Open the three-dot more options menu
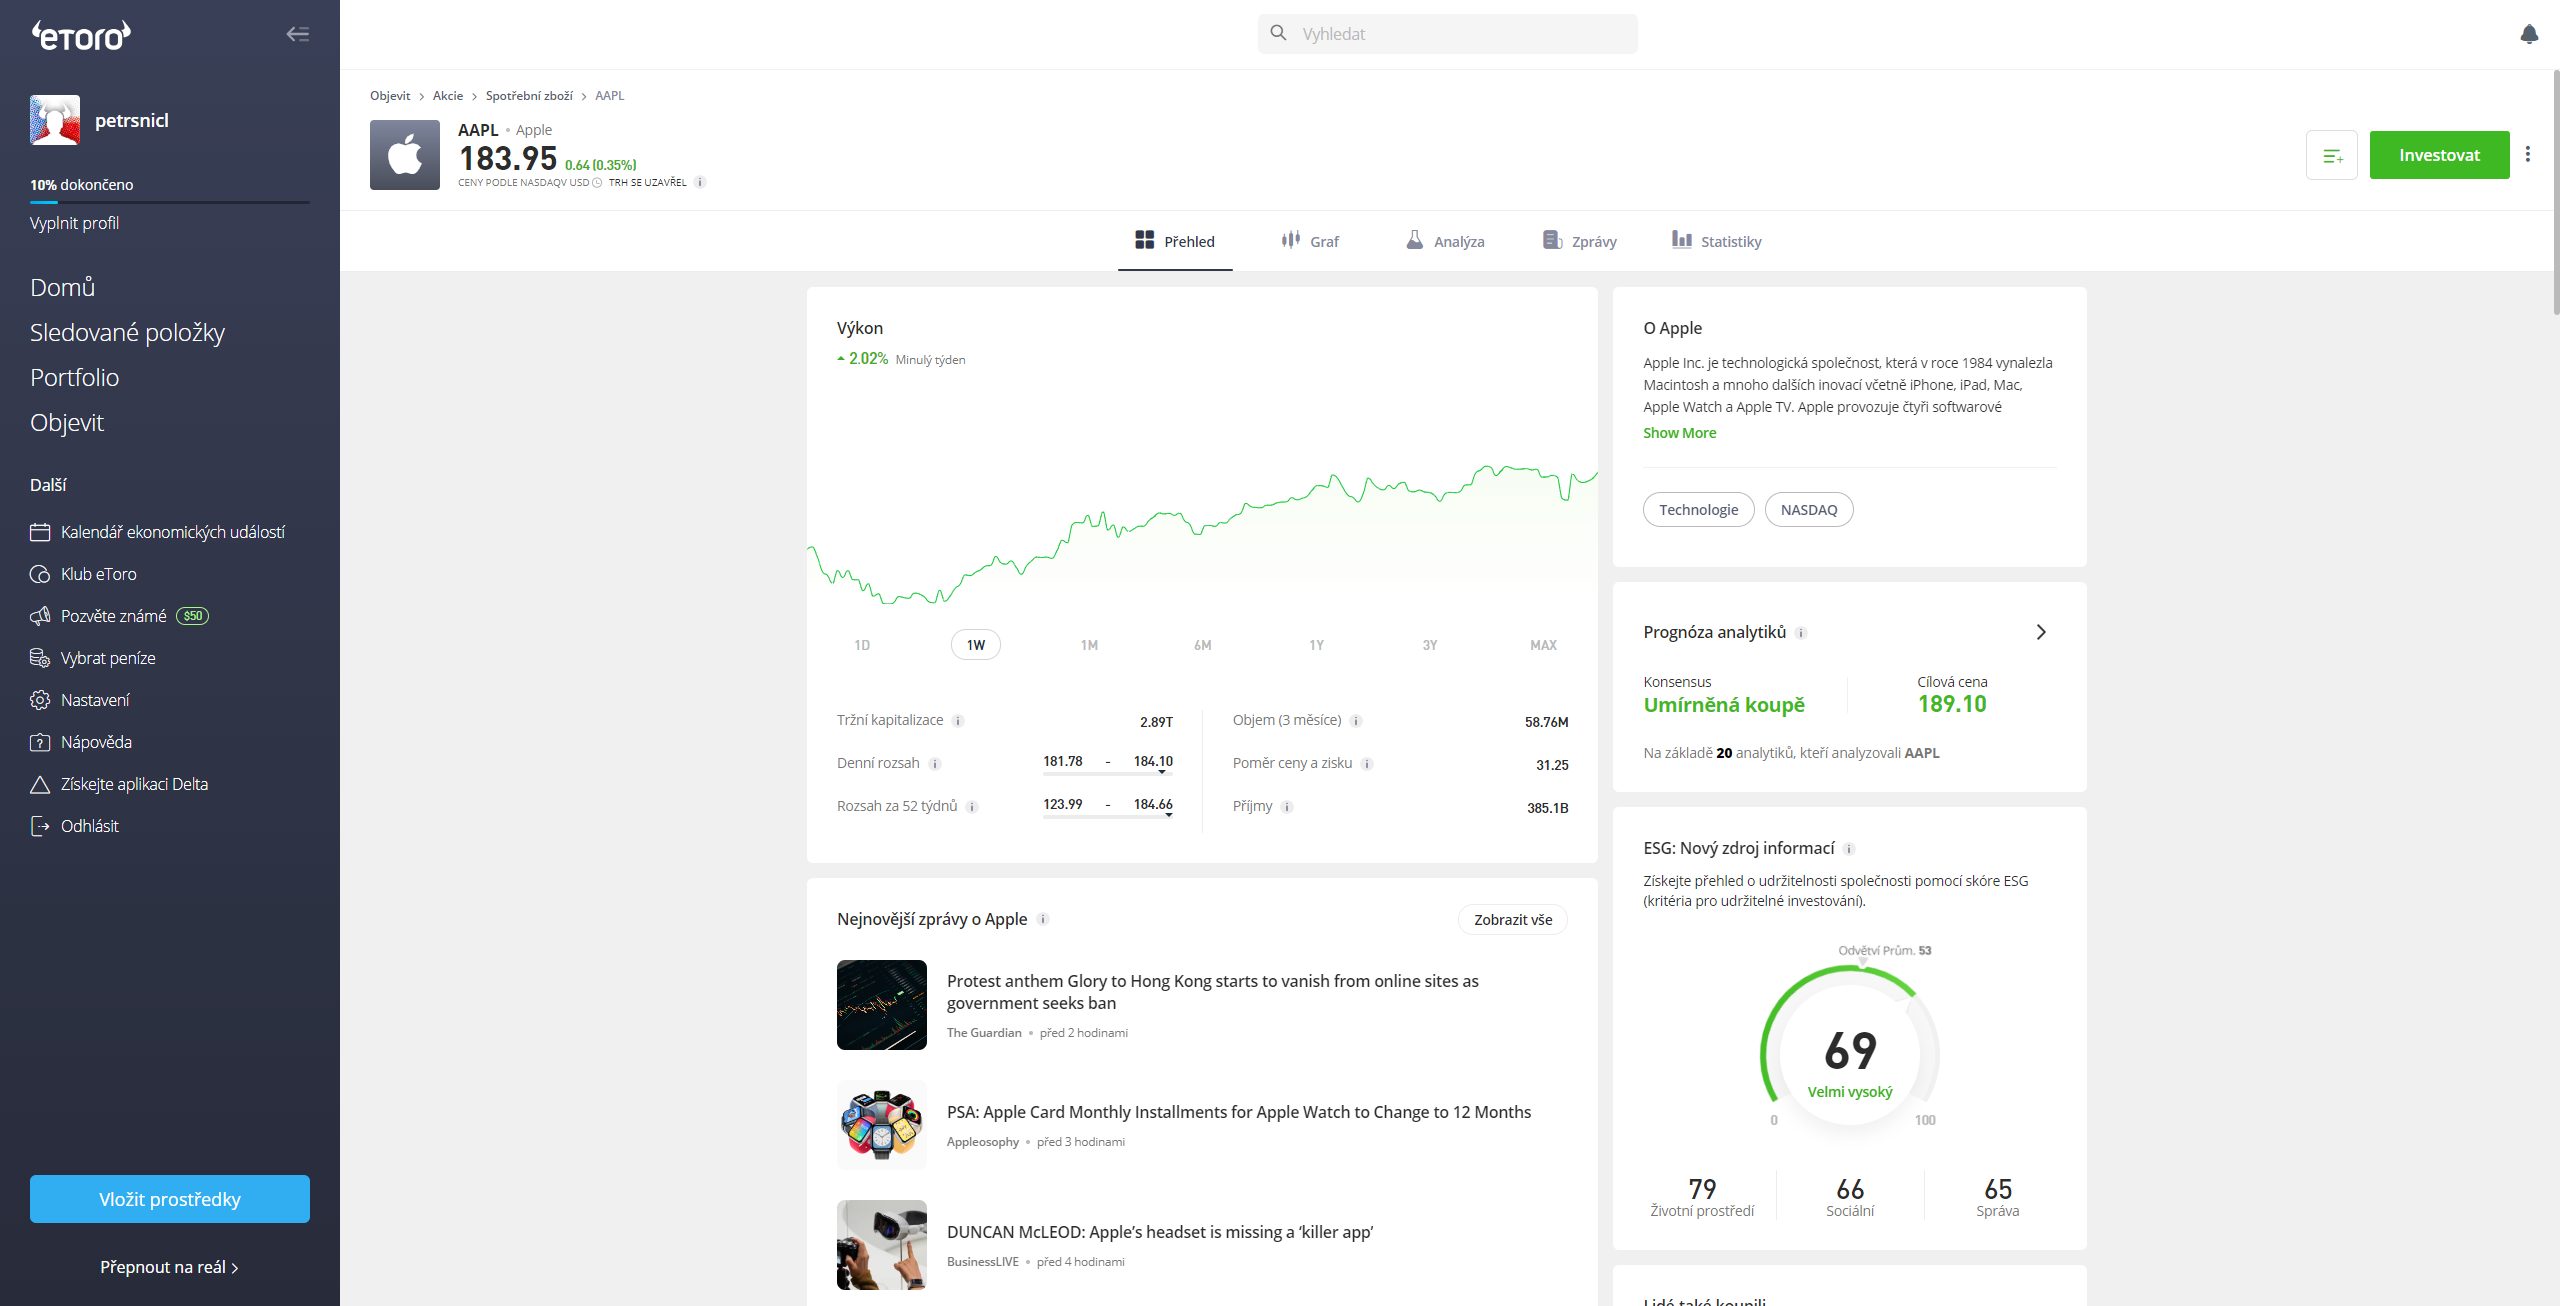 coord(2528,154)
